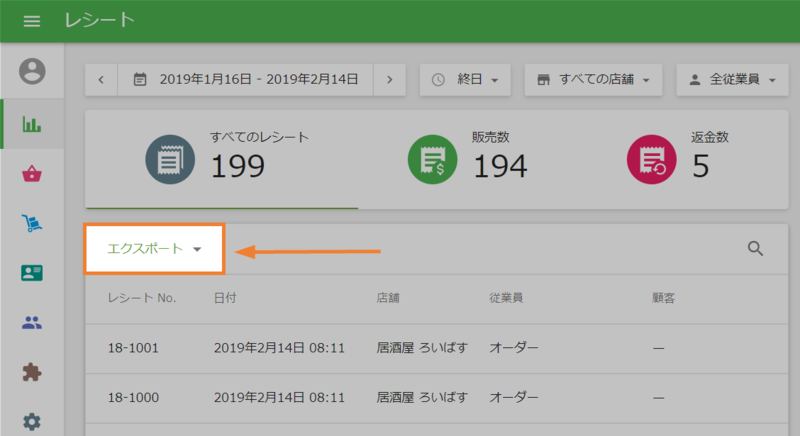Switch to すべてのレシート tab showing 199
The height and width of the screenshot is (436, 800).
tap(222, 159)
